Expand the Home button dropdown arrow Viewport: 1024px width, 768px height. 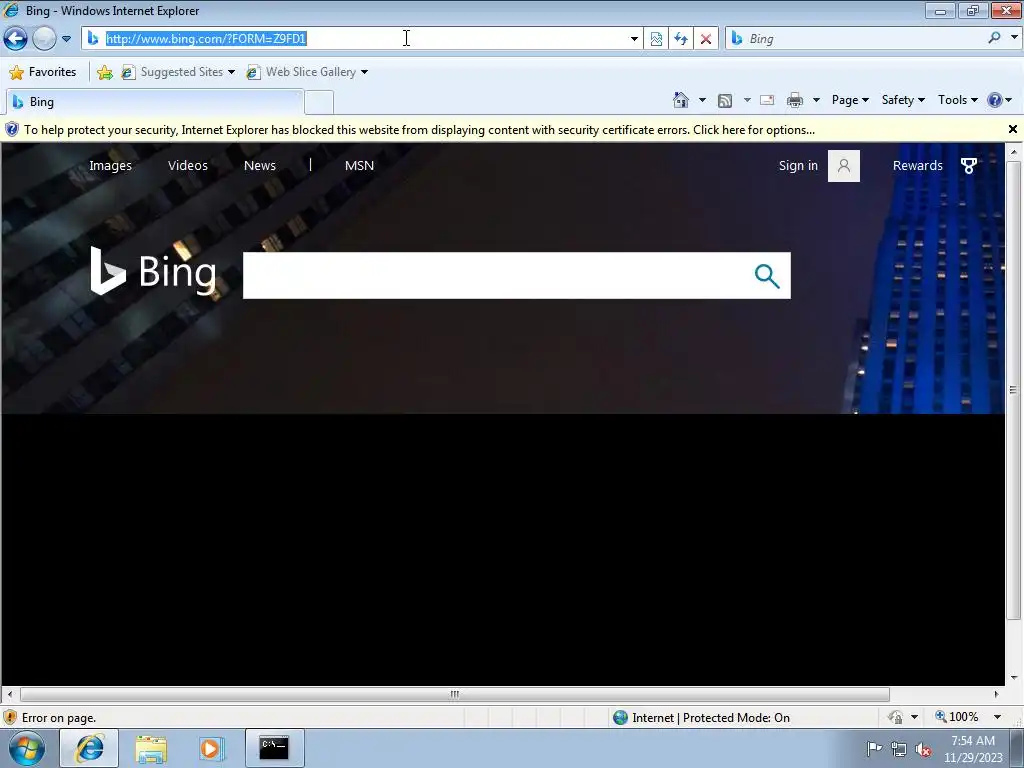(702, 100)
